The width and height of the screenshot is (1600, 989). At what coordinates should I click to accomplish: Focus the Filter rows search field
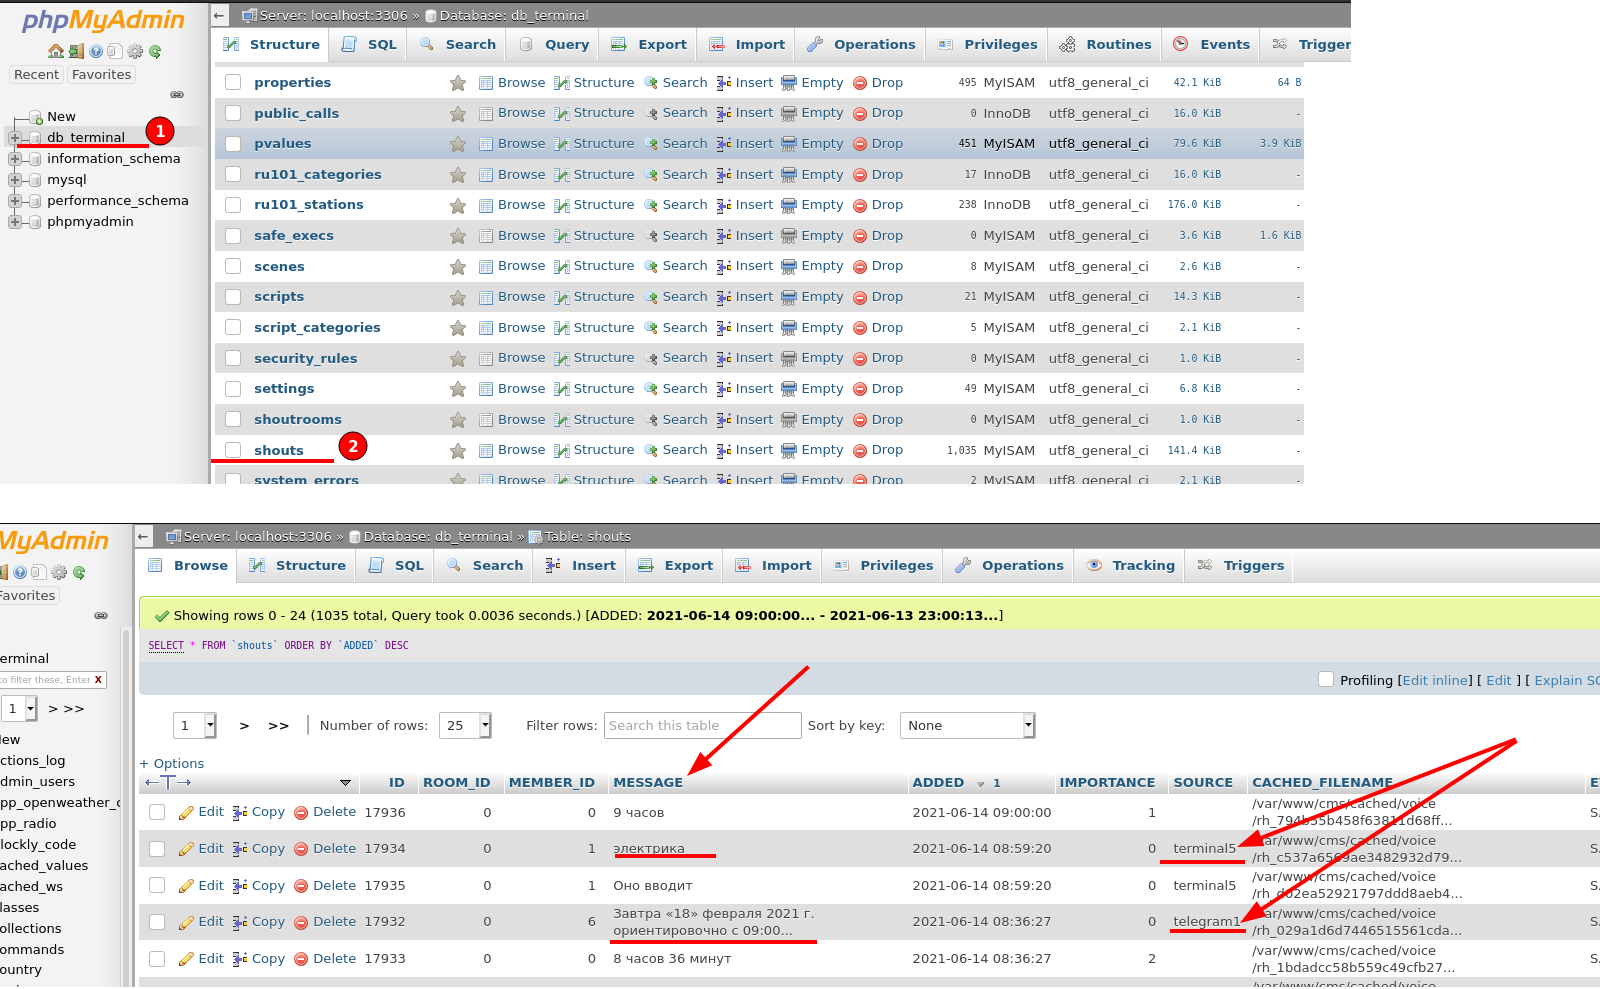pos(702,726)
